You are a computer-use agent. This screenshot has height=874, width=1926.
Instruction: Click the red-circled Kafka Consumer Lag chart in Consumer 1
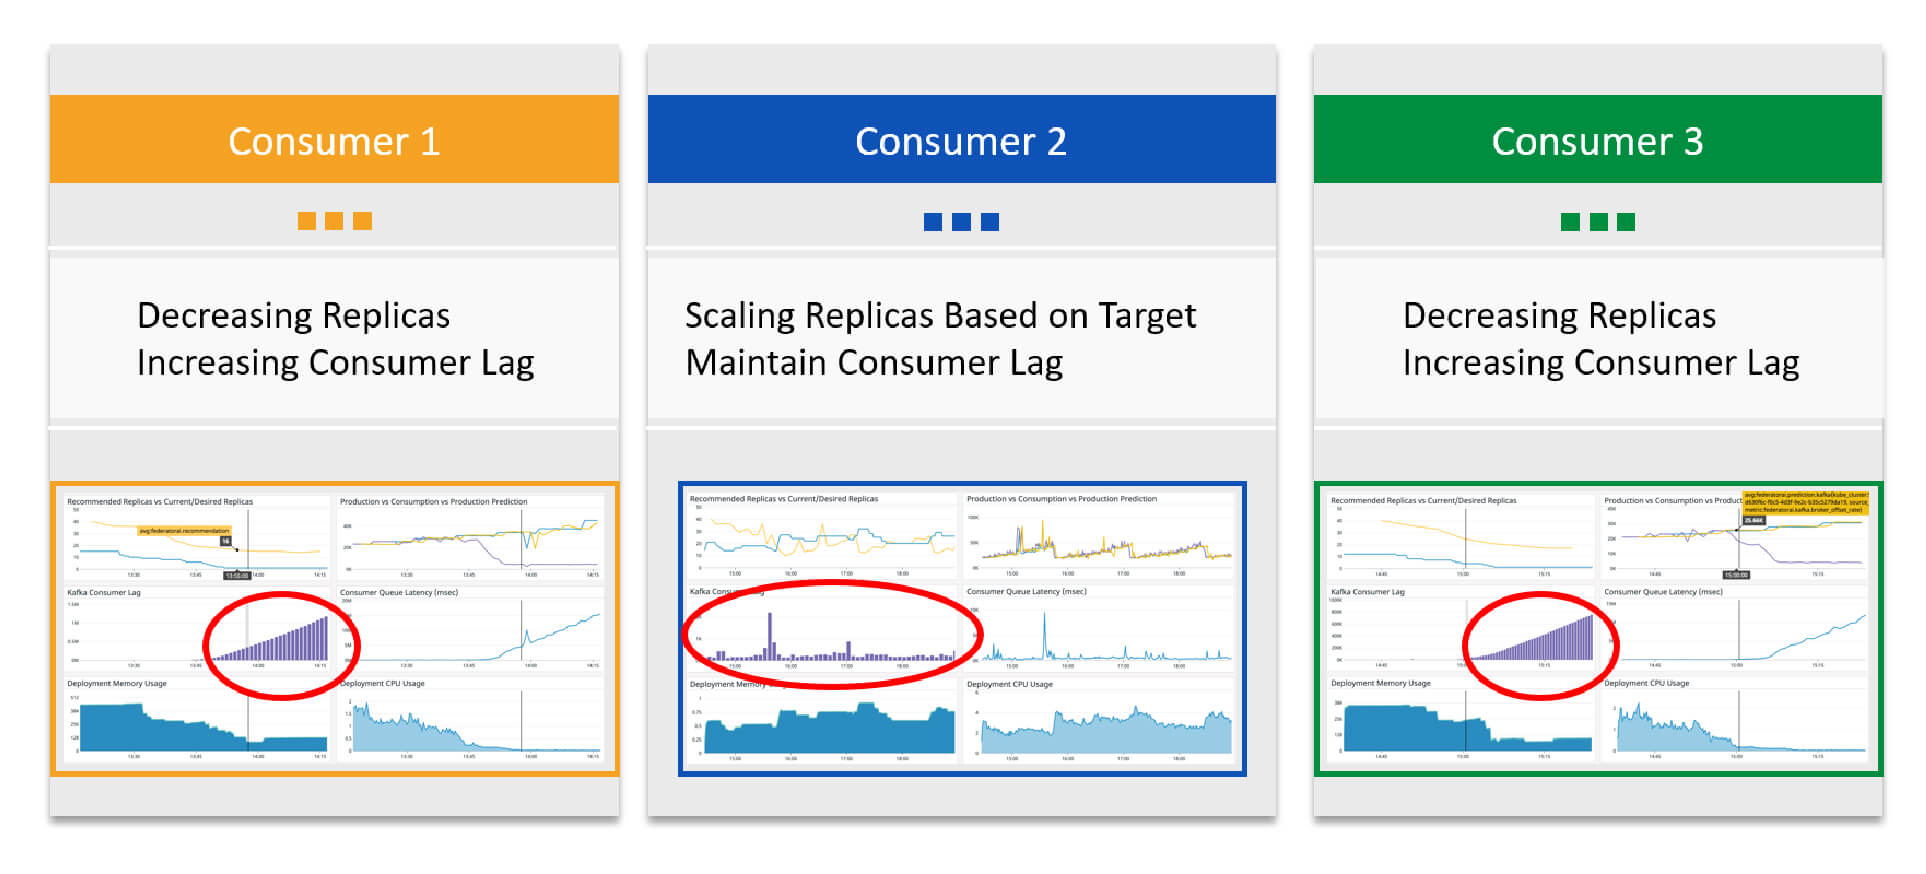click(x=281, y=645)
